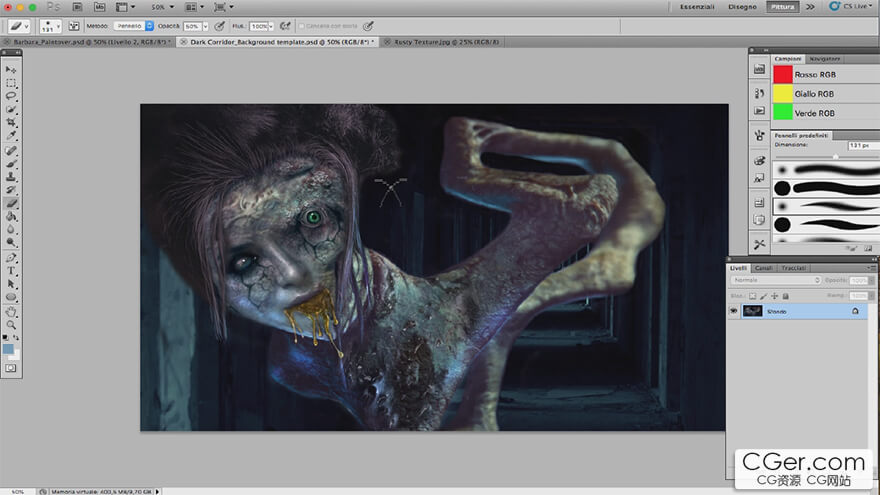The image size is (880, 495).
Task: Open the Metodo mode dropdown
Action: click(x=134, y=26)
